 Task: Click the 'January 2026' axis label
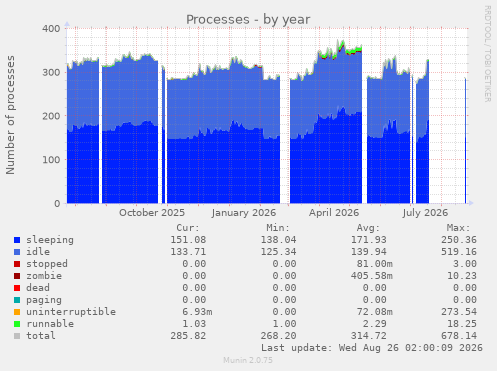click(244, 213)
